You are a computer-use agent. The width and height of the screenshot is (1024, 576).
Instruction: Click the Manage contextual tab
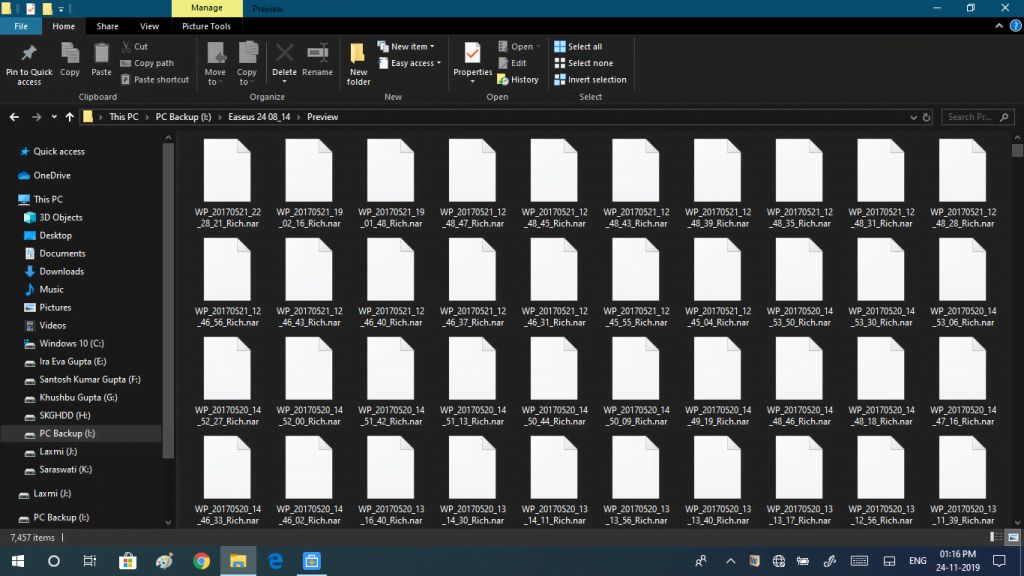coord(207,8)
